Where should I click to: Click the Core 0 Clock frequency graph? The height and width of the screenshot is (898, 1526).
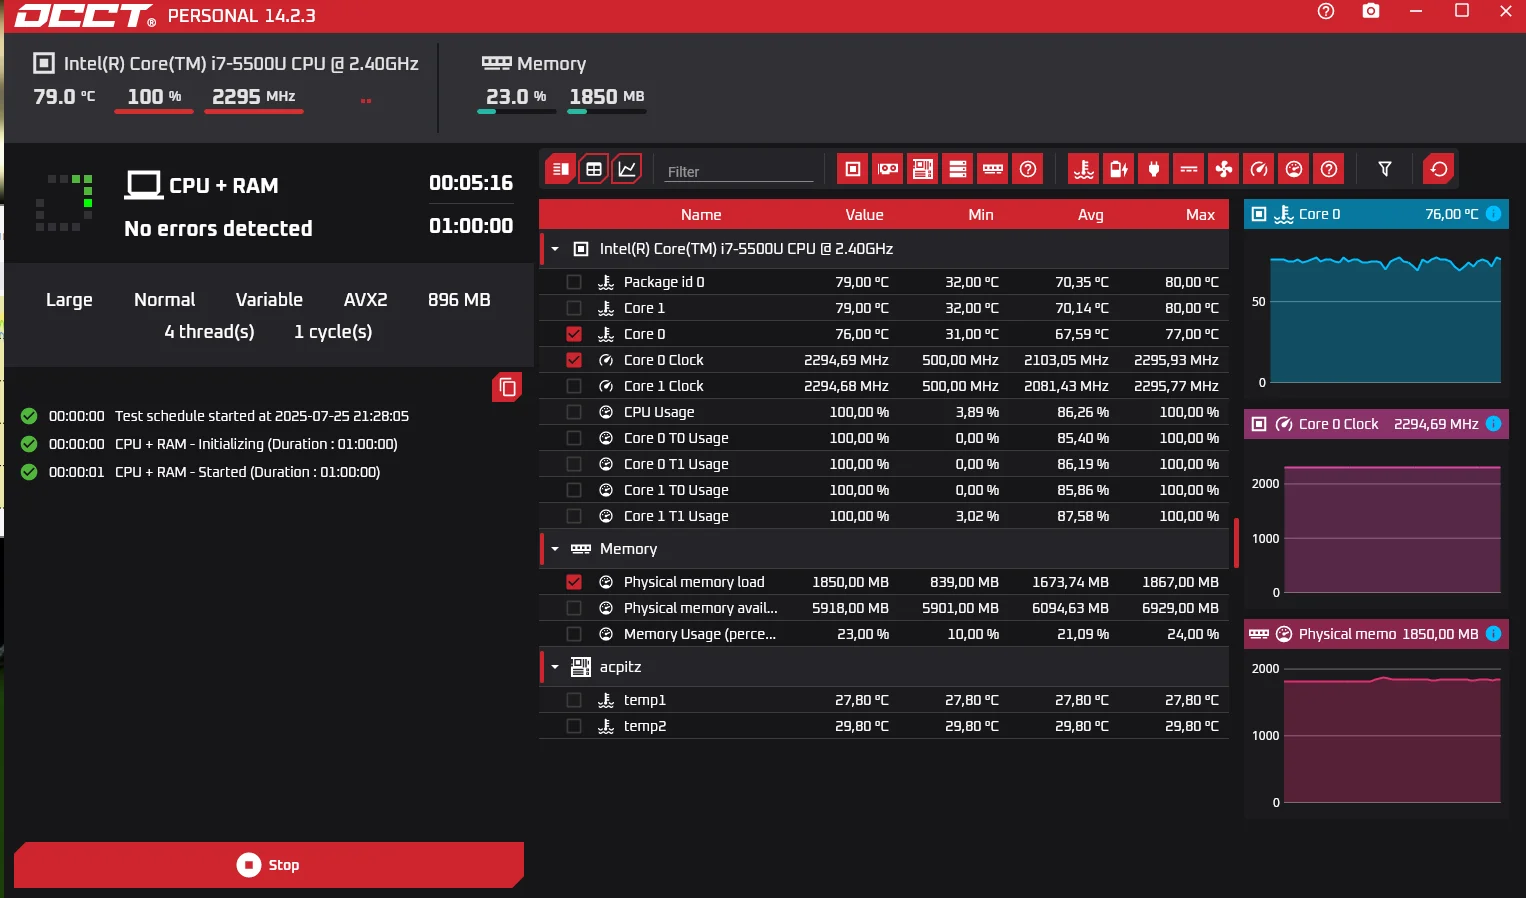click(1376, 525)
